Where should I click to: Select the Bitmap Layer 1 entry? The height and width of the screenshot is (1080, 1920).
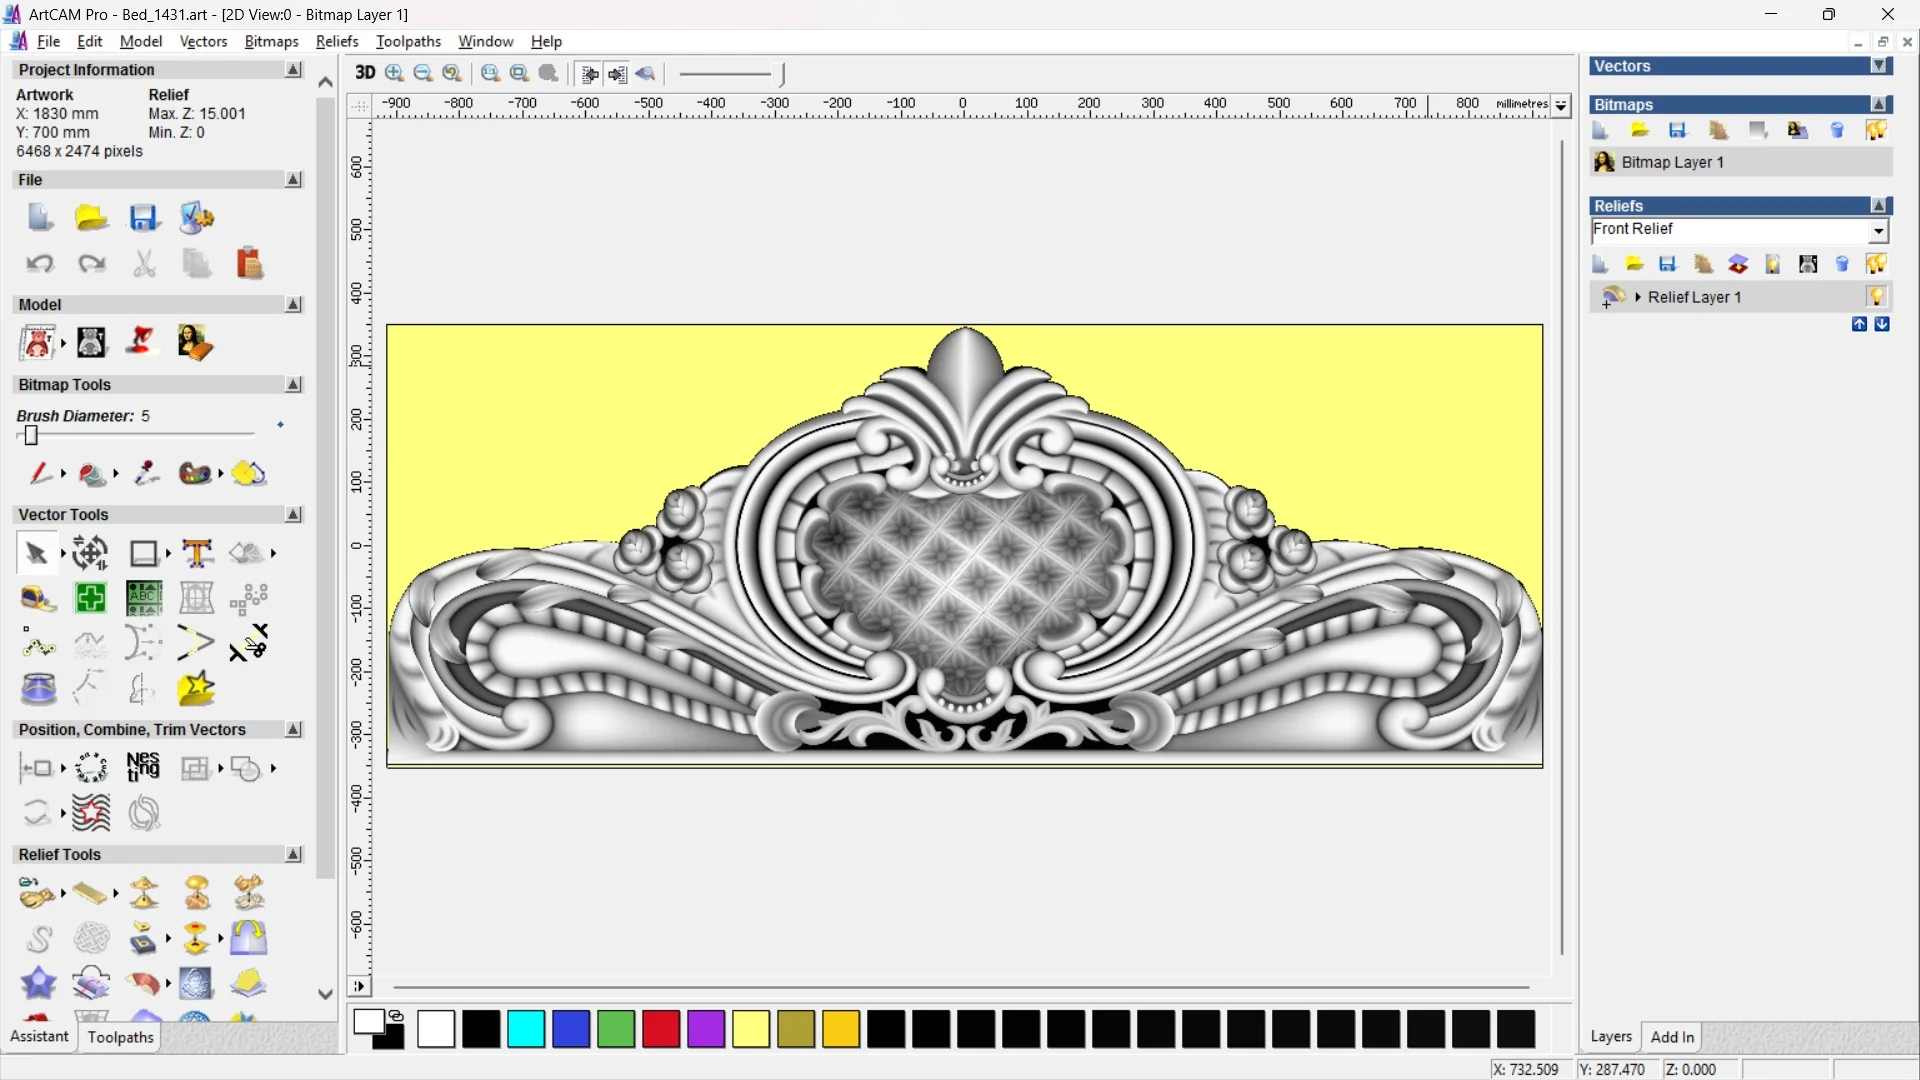pyautogui.click(x=1672, y=162)
